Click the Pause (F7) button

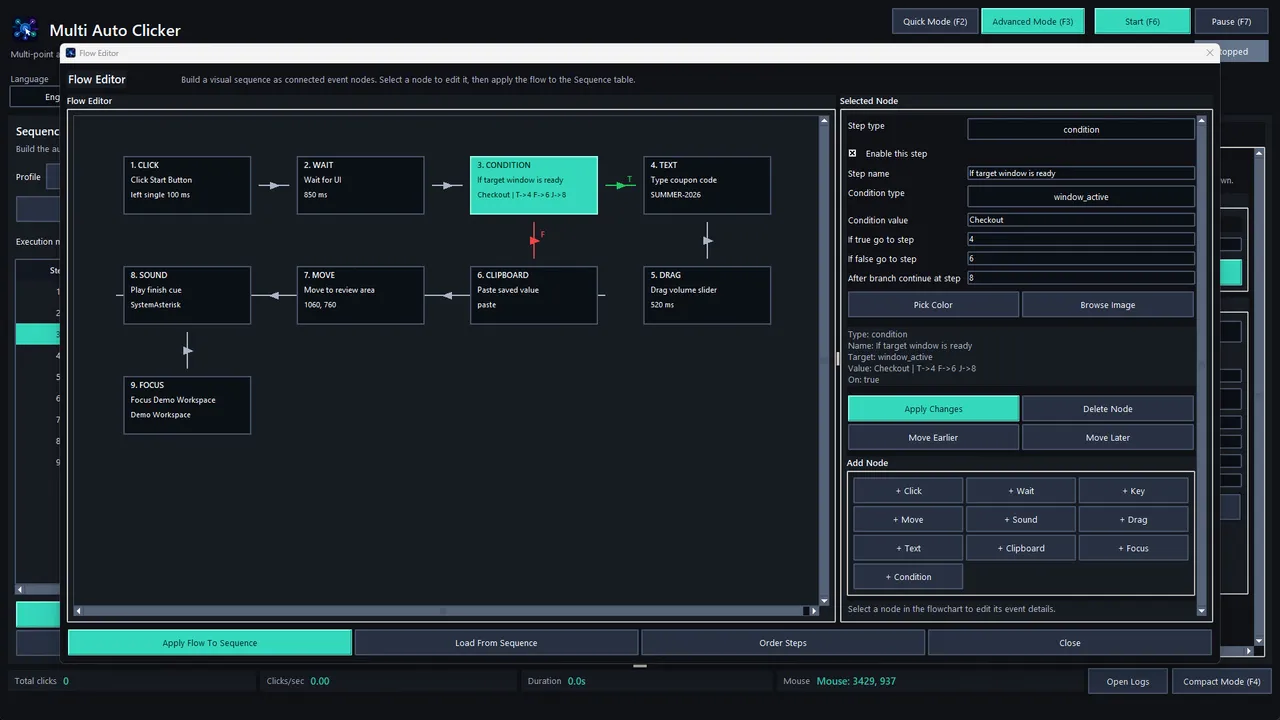[x=1231, y=21]
